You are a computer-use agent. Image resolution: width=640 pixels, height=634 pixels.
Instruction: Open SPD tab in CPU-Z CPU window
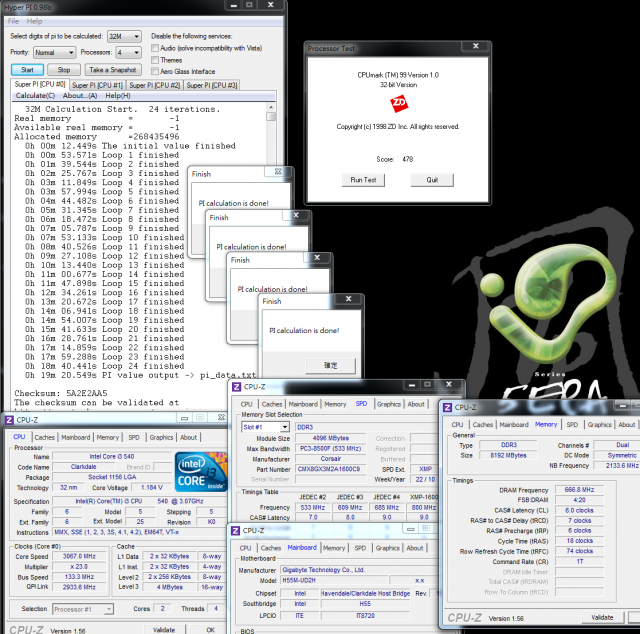click(134, 437)
